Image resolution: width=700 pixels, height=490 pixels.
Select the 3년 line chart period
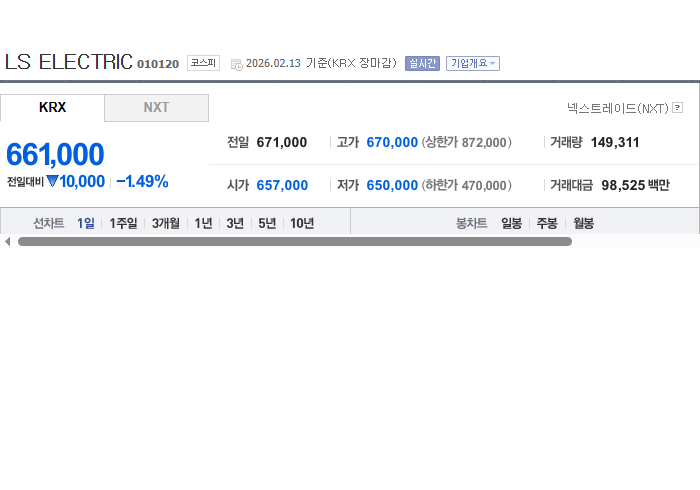[235, 223]
